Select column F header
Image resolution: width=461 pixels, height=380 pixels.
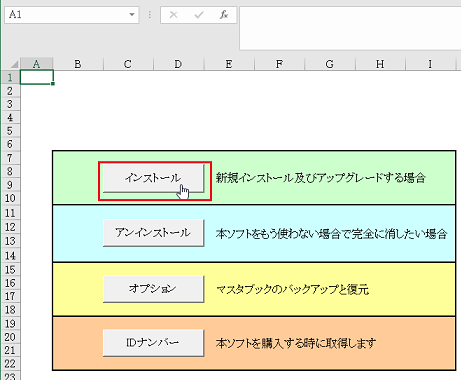pyautogui.click(x=279, y=64)
